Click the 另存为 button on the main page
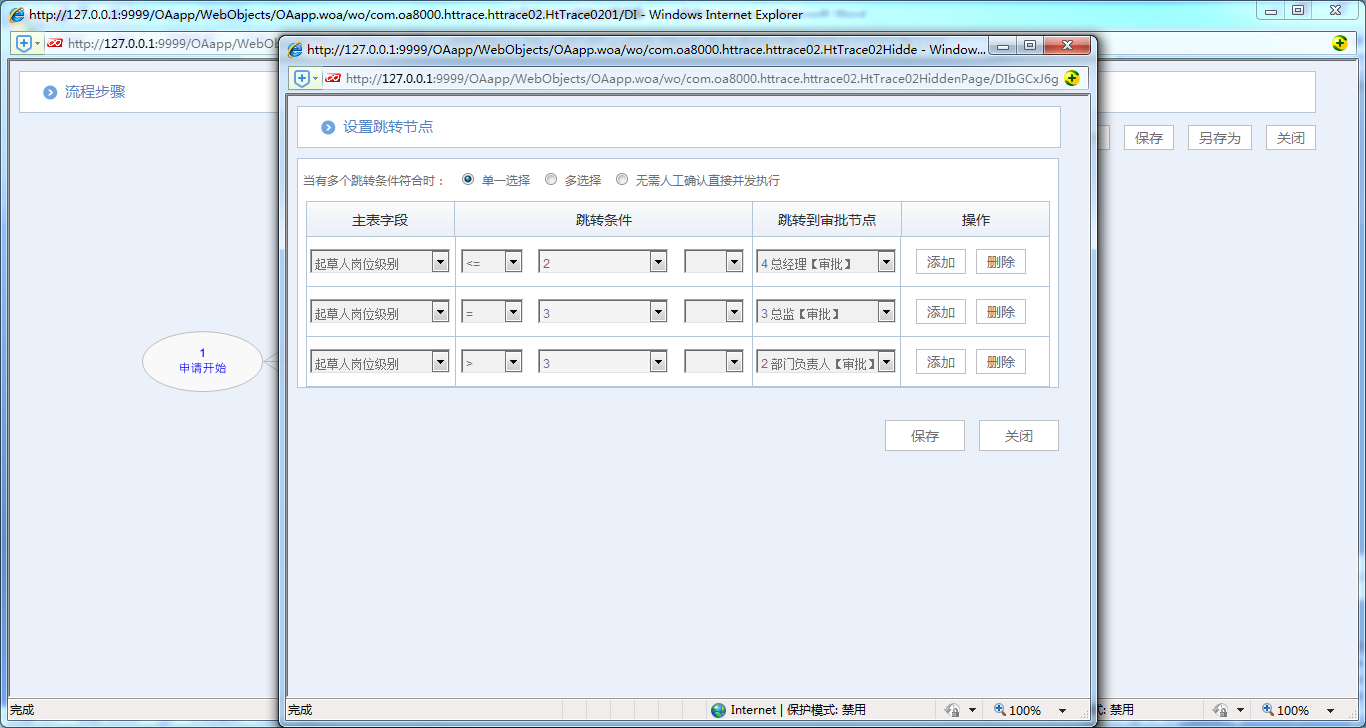The width and height of the screenshot is (1366, 728). [x=1219, y=137]
